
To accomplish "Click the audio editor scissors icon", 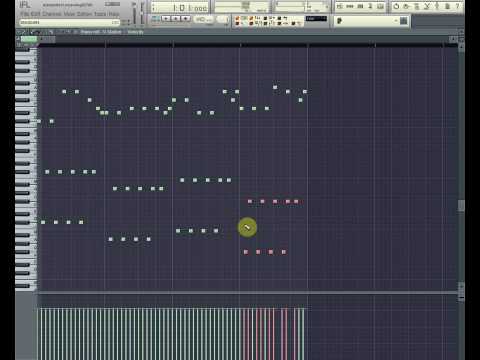I will coord(427,6).
